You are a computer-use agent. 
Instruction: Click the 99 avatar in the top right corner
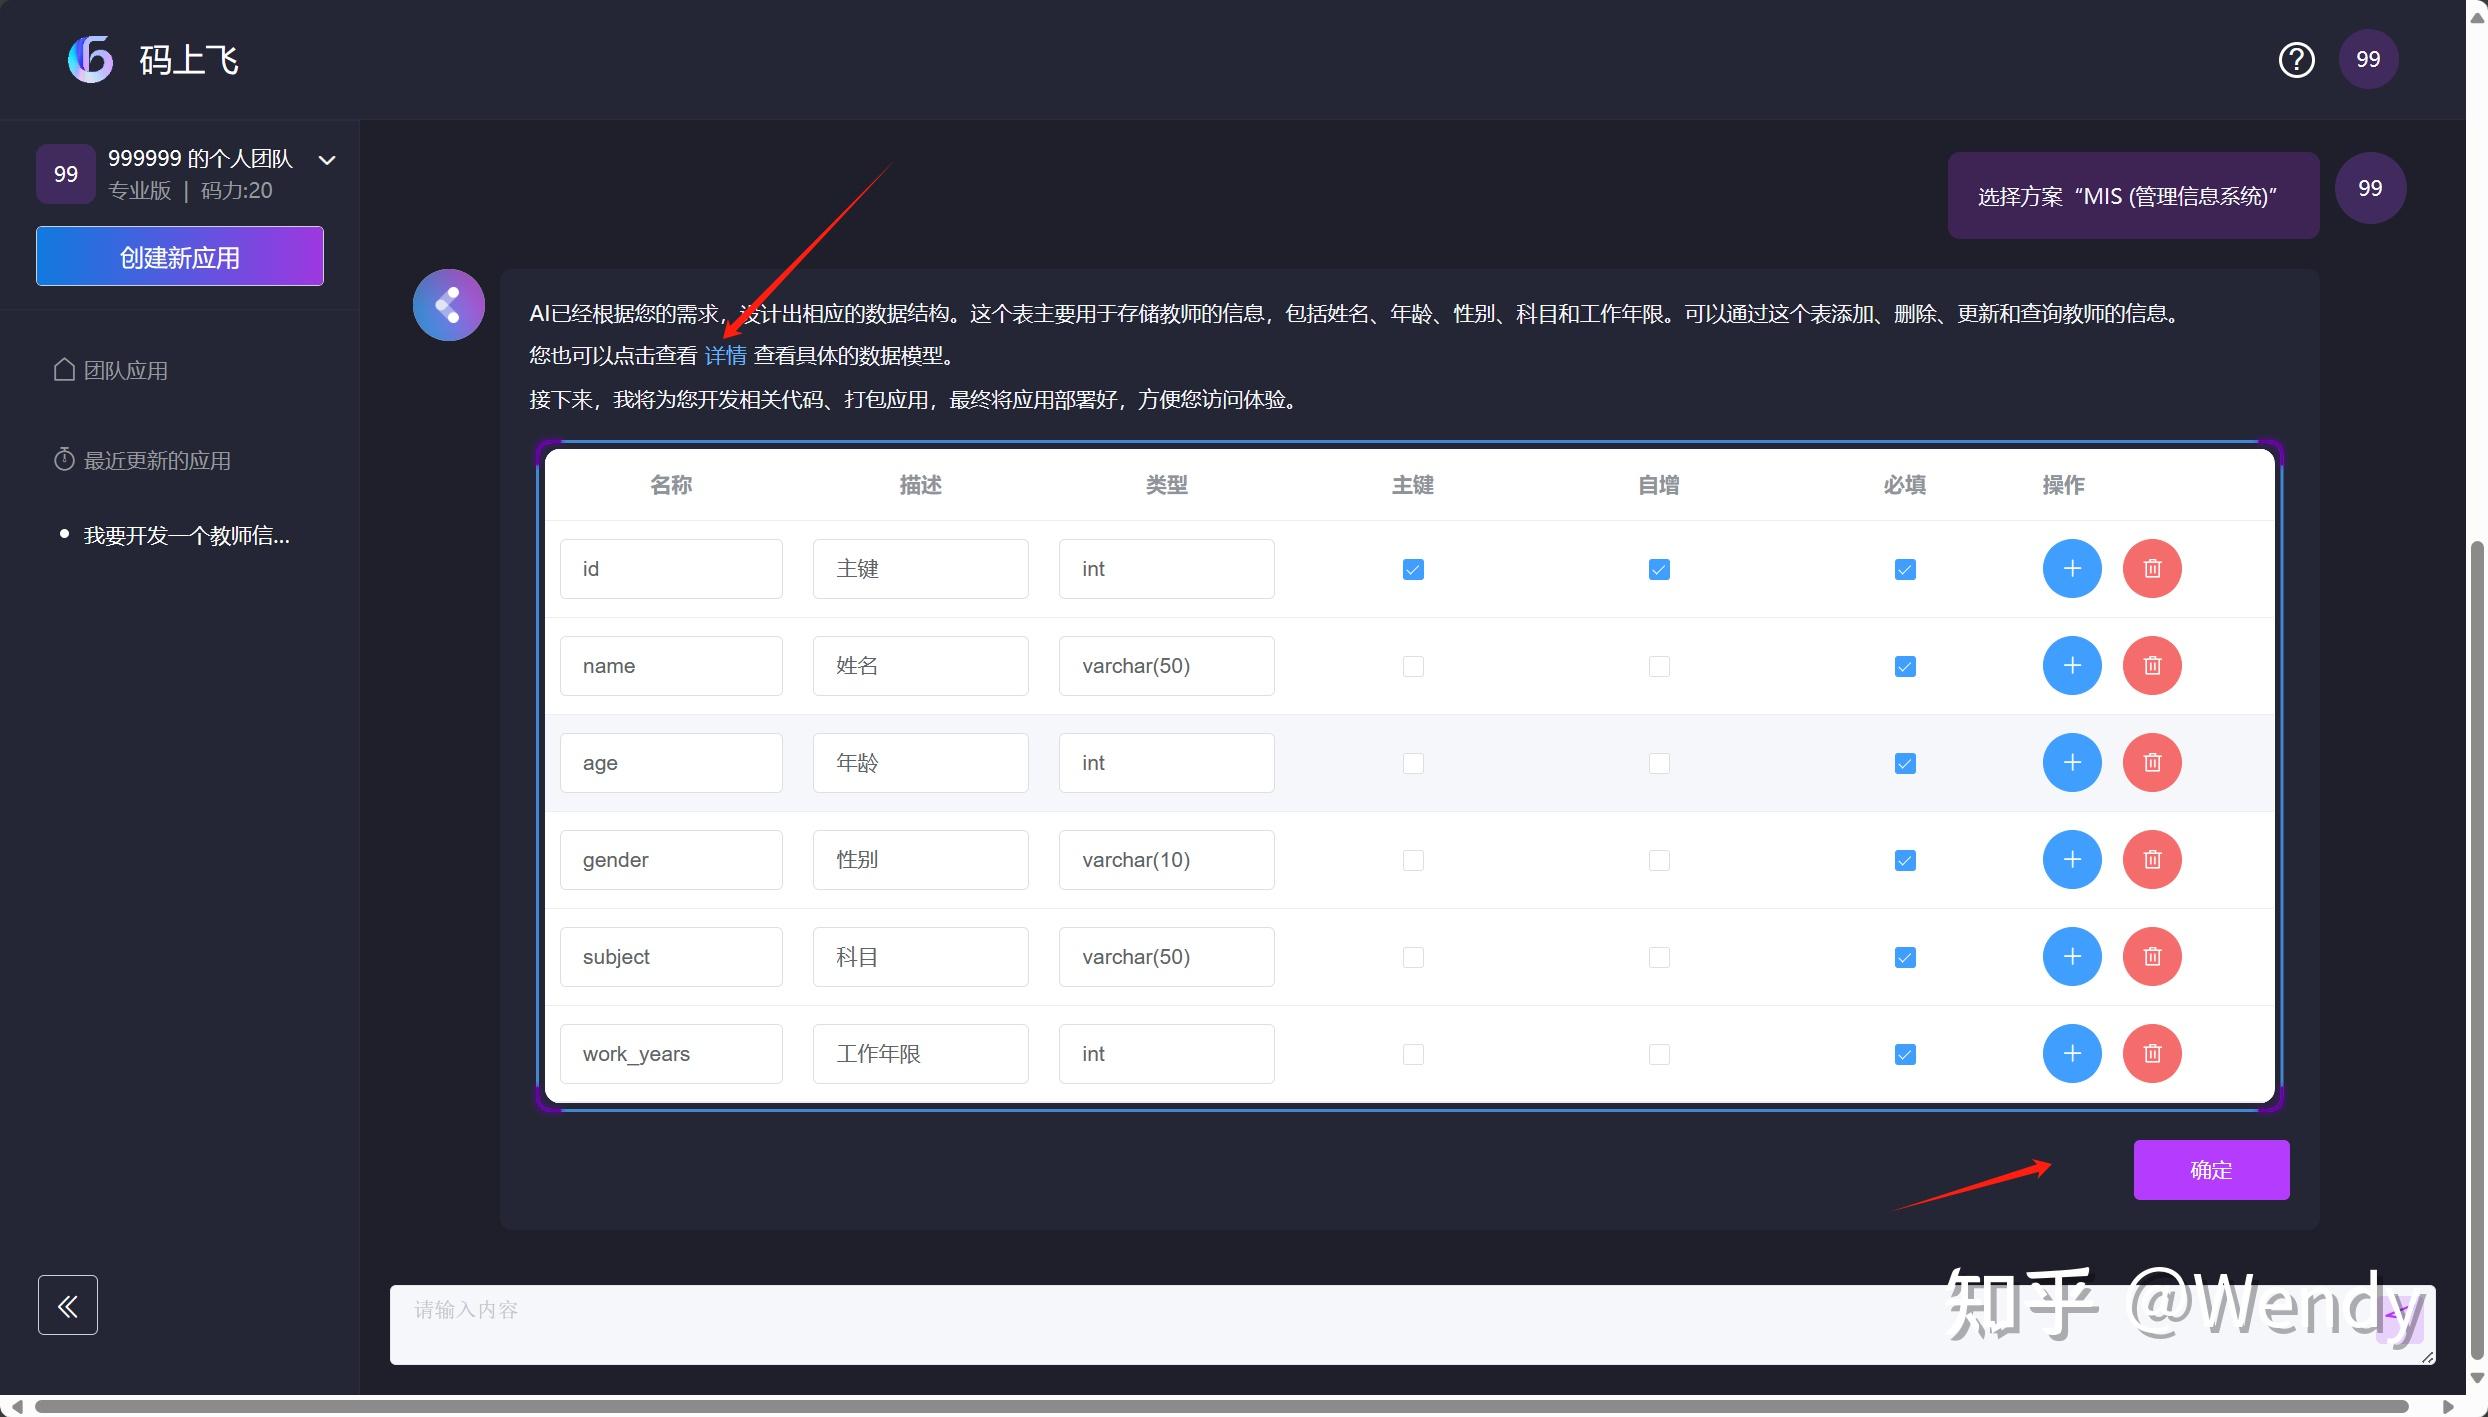[x=2368, y=58]
